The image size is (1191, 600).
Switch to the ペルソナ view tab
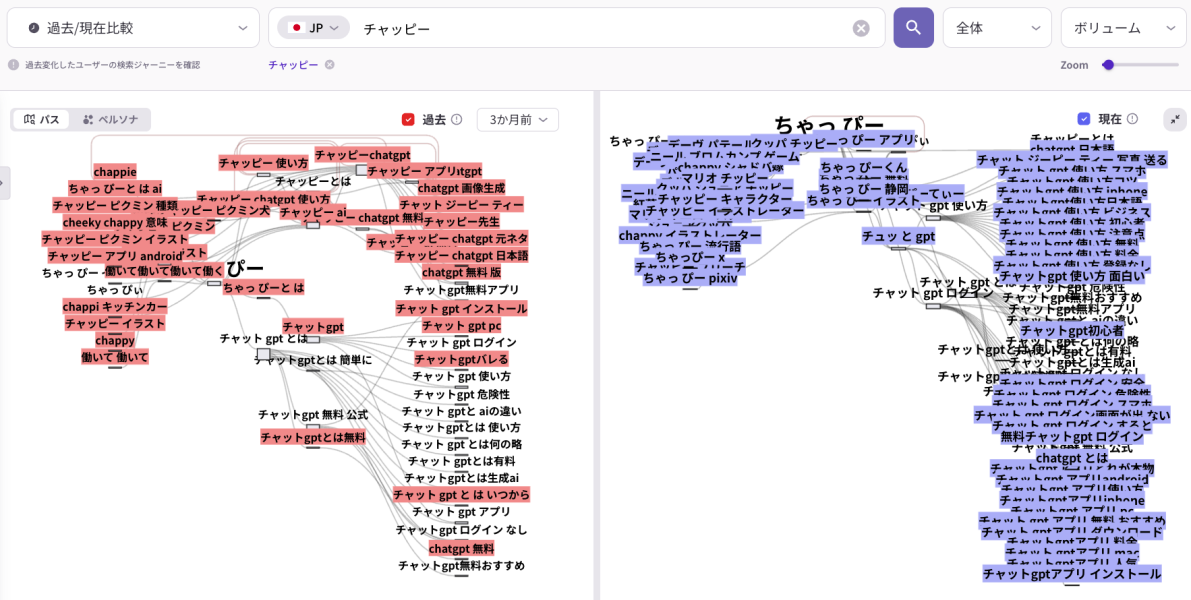coord(110,120)
